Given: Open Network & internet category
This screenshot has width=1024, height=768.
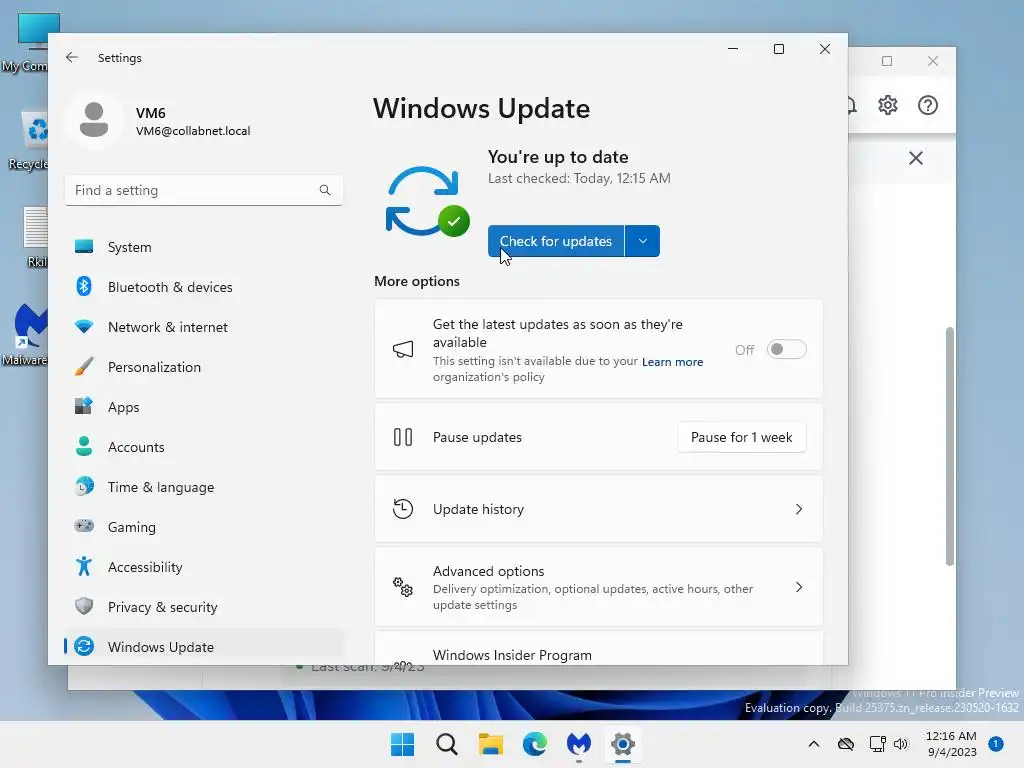Looking at the screenshot, I should click(x=204, y=327).
